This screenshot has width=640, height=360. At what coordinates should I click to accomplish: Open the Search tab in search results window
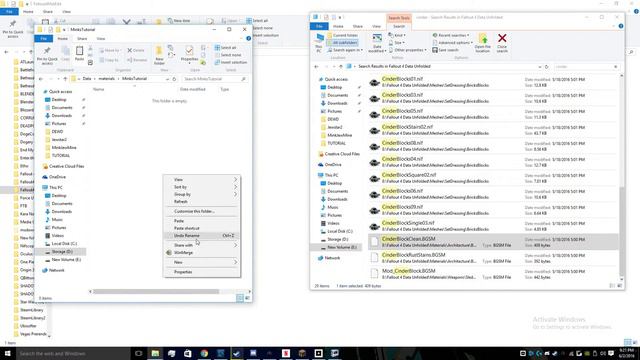[399, 26]
